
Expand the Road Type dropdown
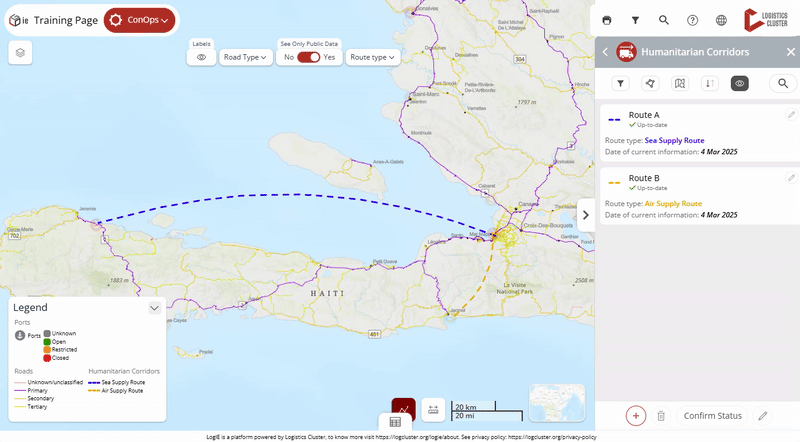245,57
